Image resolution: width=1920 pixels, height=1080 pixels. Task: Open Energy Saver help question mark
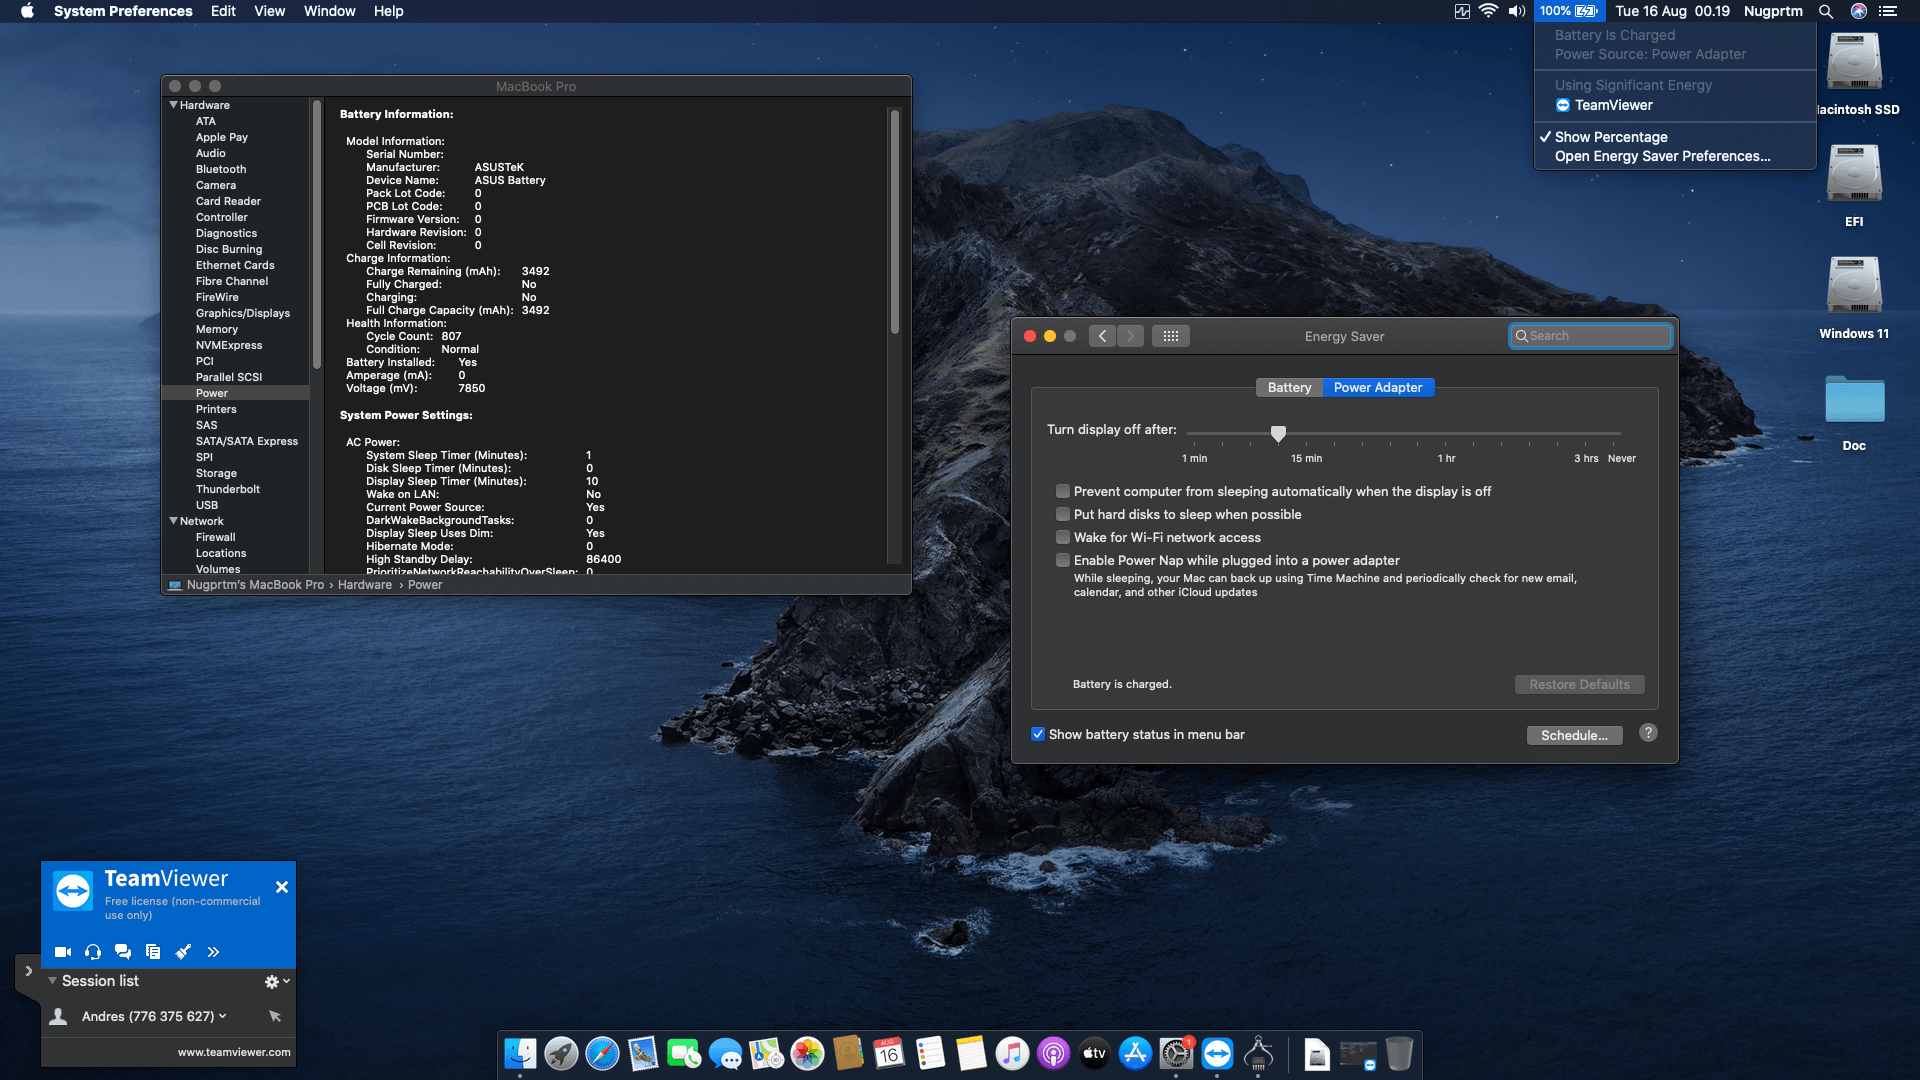(1648, 733)
